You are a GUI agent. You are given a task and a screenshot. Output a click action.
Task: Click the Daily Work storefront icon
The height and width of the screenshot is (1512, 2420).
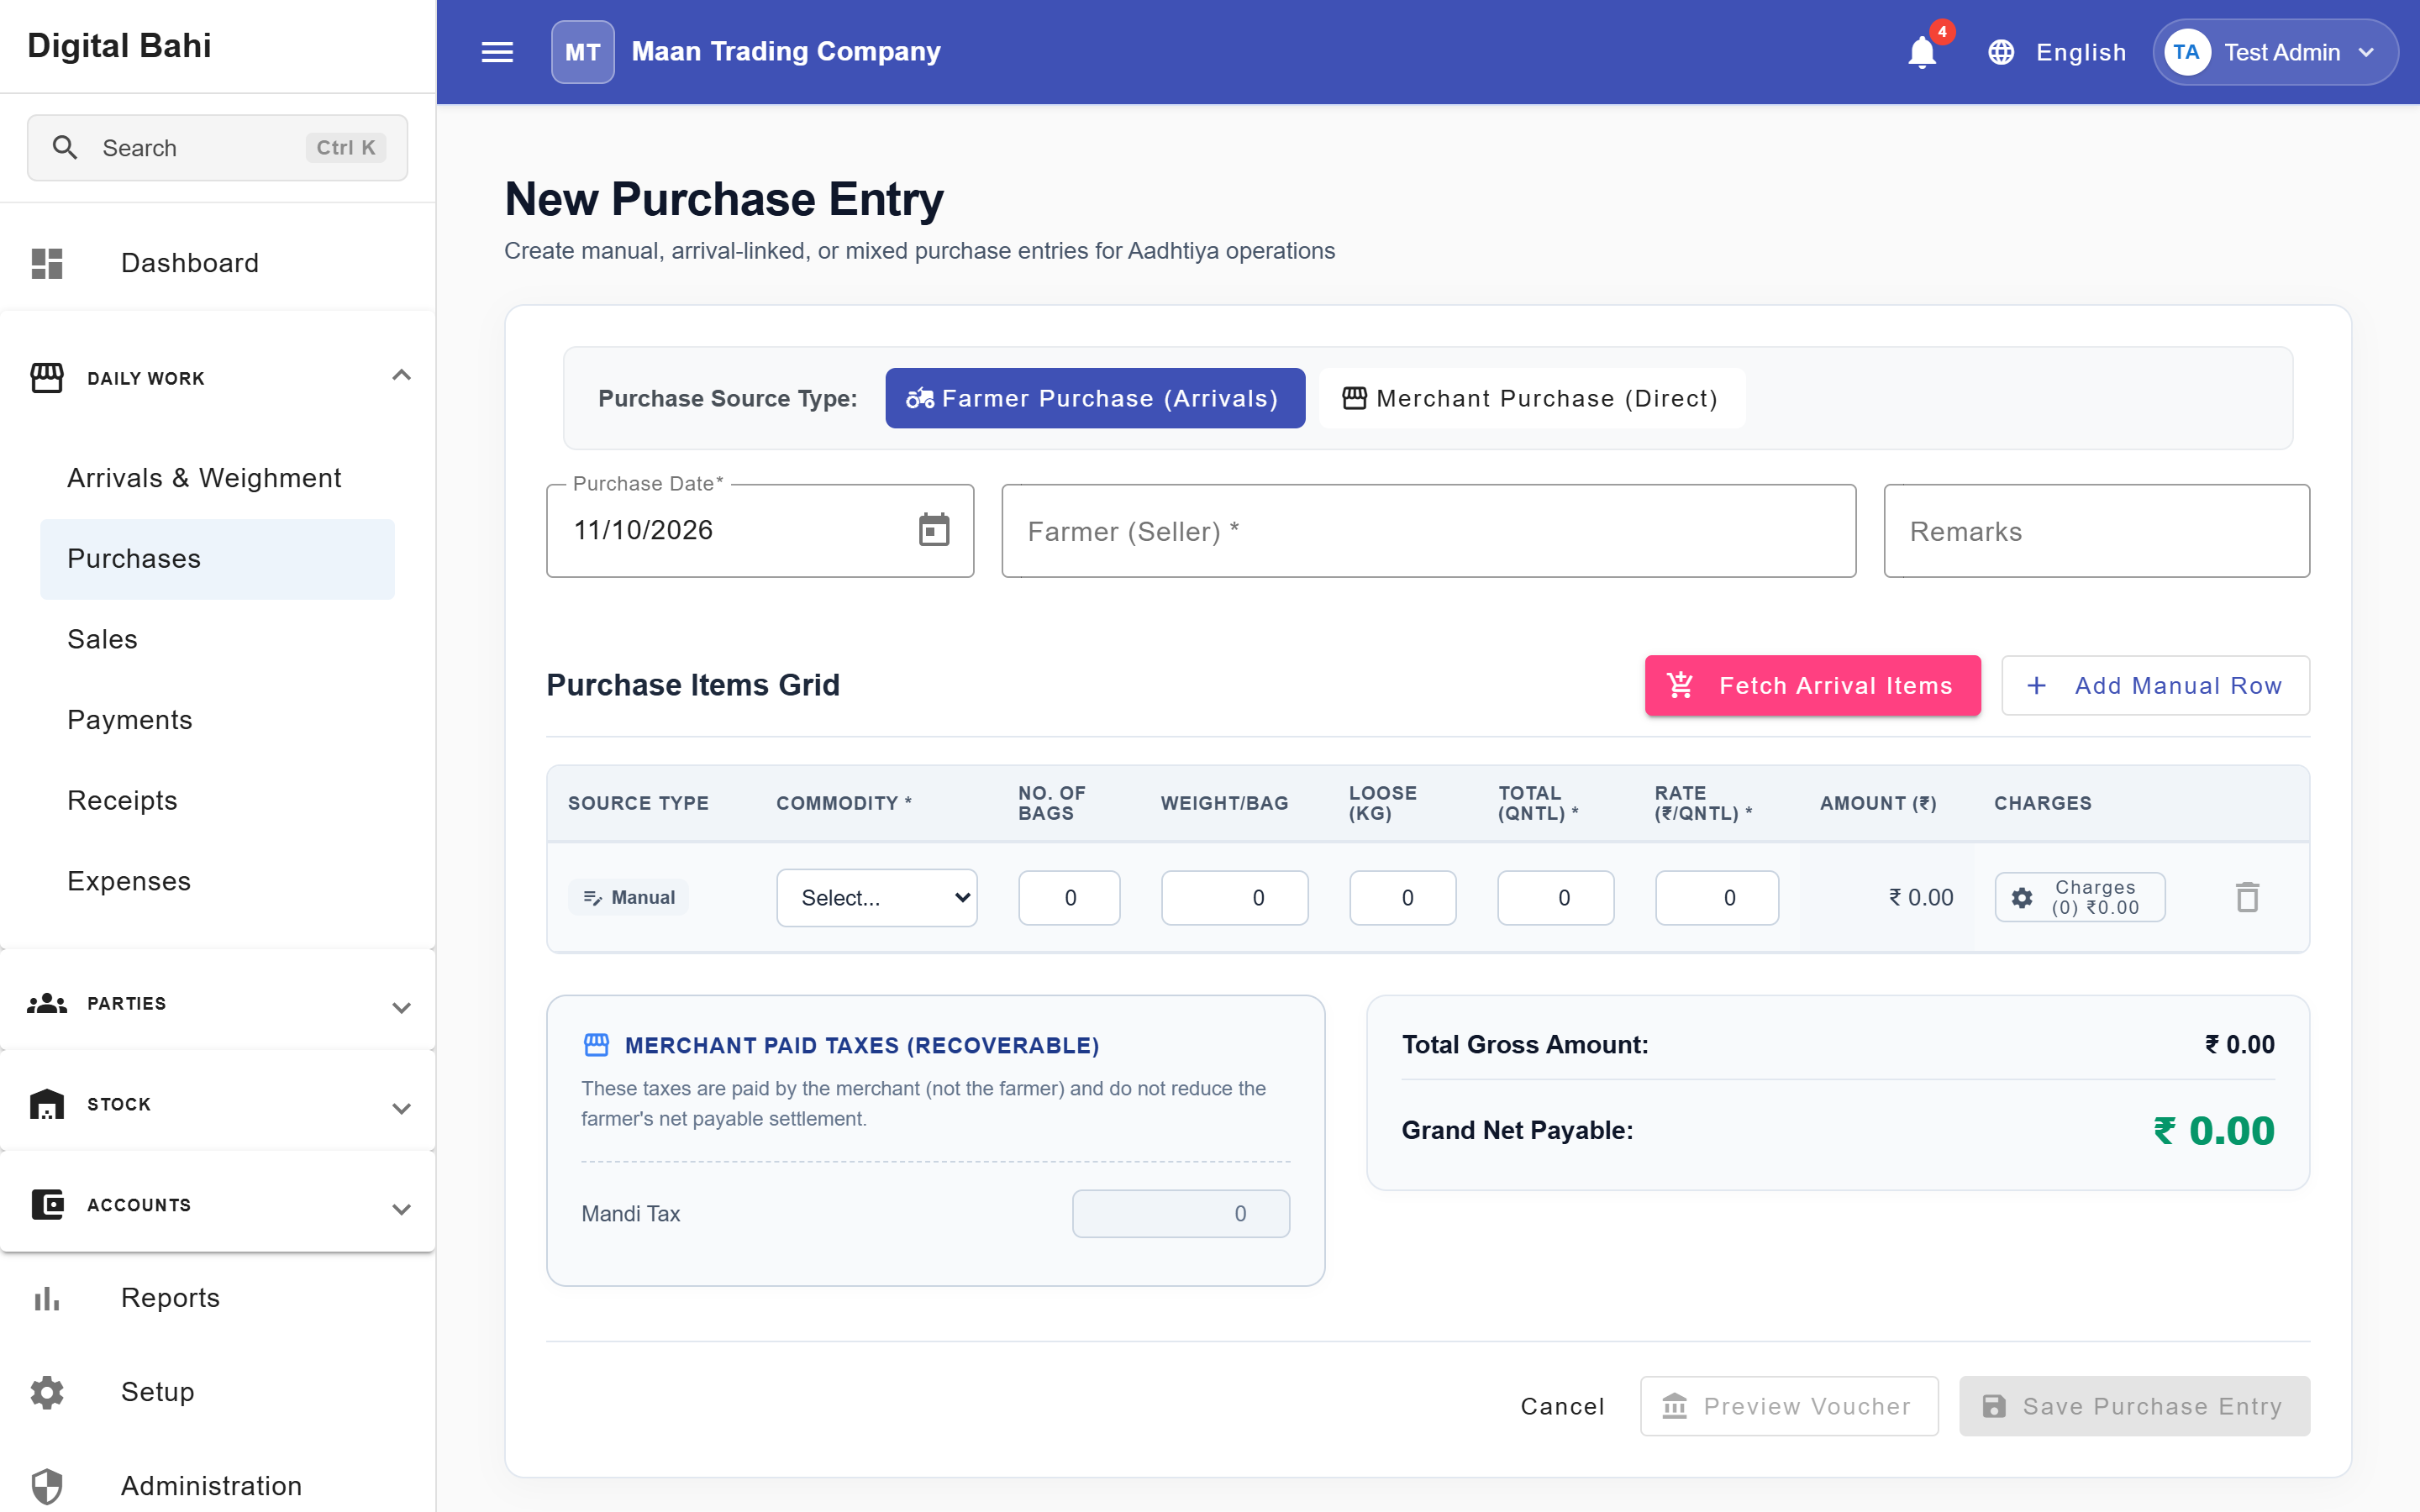pos(47,377)
